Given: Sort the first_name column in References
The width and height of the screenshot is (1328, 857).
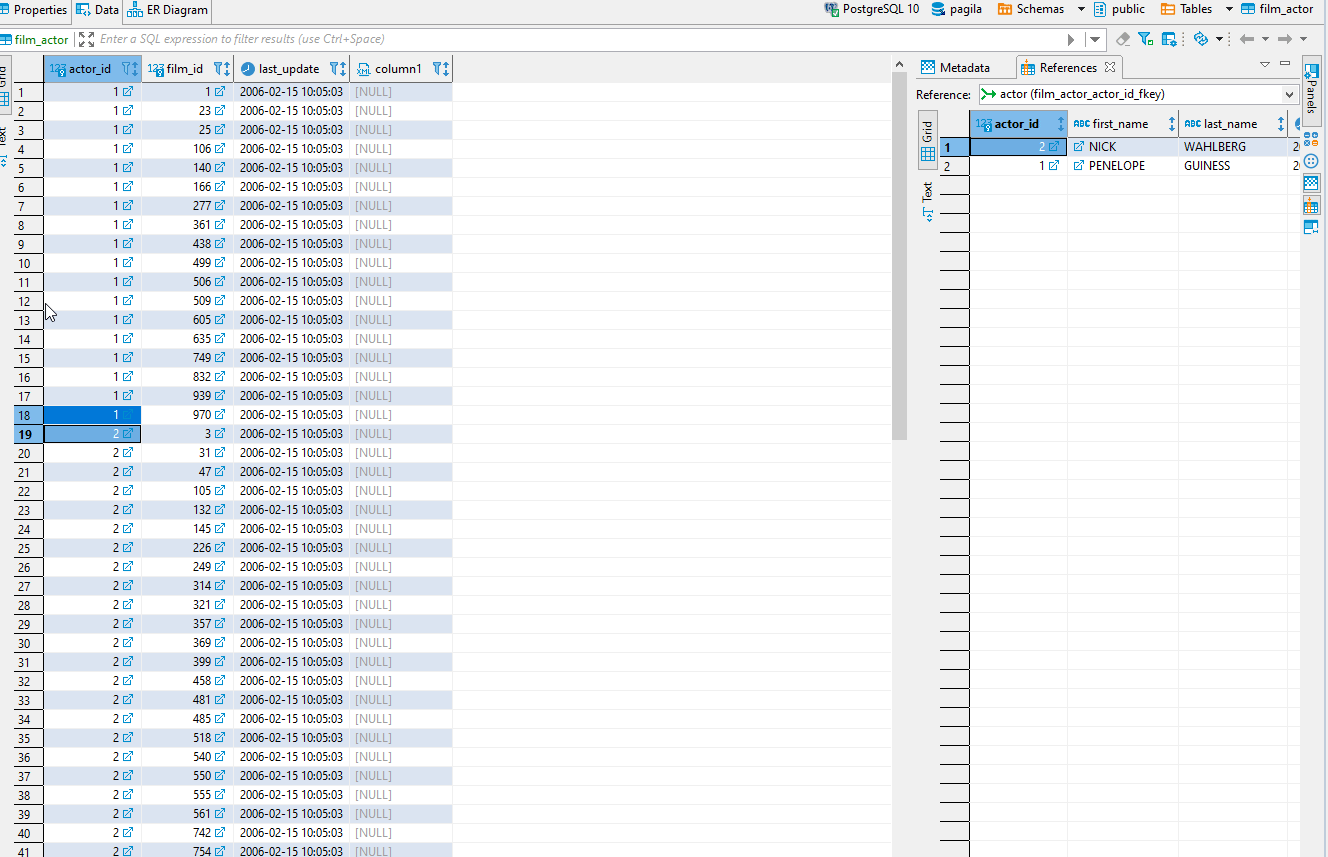Looking at the screenshot, I should click(1172, 124).
